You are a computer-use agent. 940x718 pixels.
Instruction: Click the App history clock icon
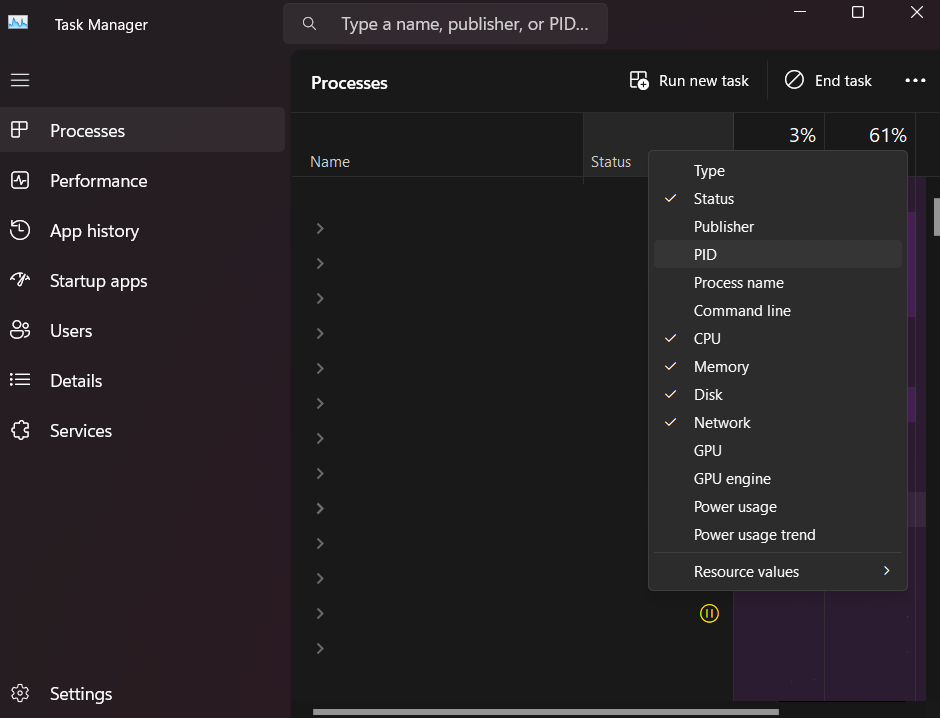20,230
